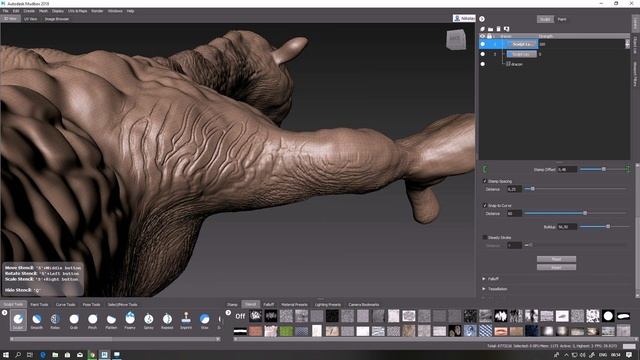
Task: Open Windows Start menu
Action: pos(6,355)
